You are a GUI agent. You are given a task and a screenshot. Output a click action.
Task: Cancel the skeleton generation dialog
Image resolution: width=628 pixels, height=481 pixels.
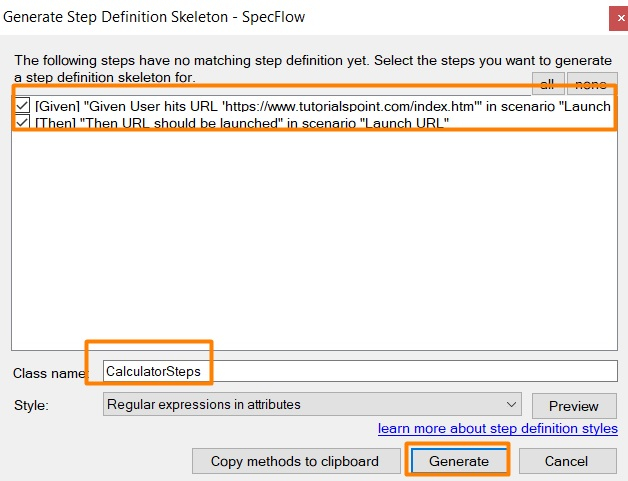tap(567, 461)
